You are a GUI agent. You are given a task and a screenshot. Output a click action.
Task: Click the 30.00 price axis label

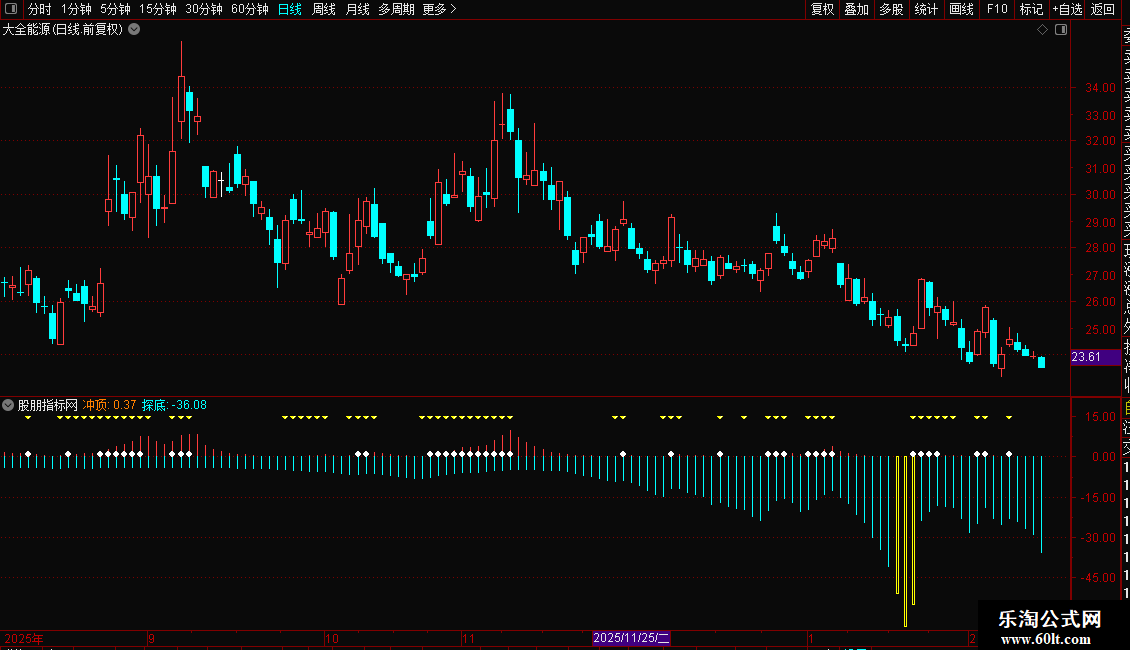point(1100,195)
